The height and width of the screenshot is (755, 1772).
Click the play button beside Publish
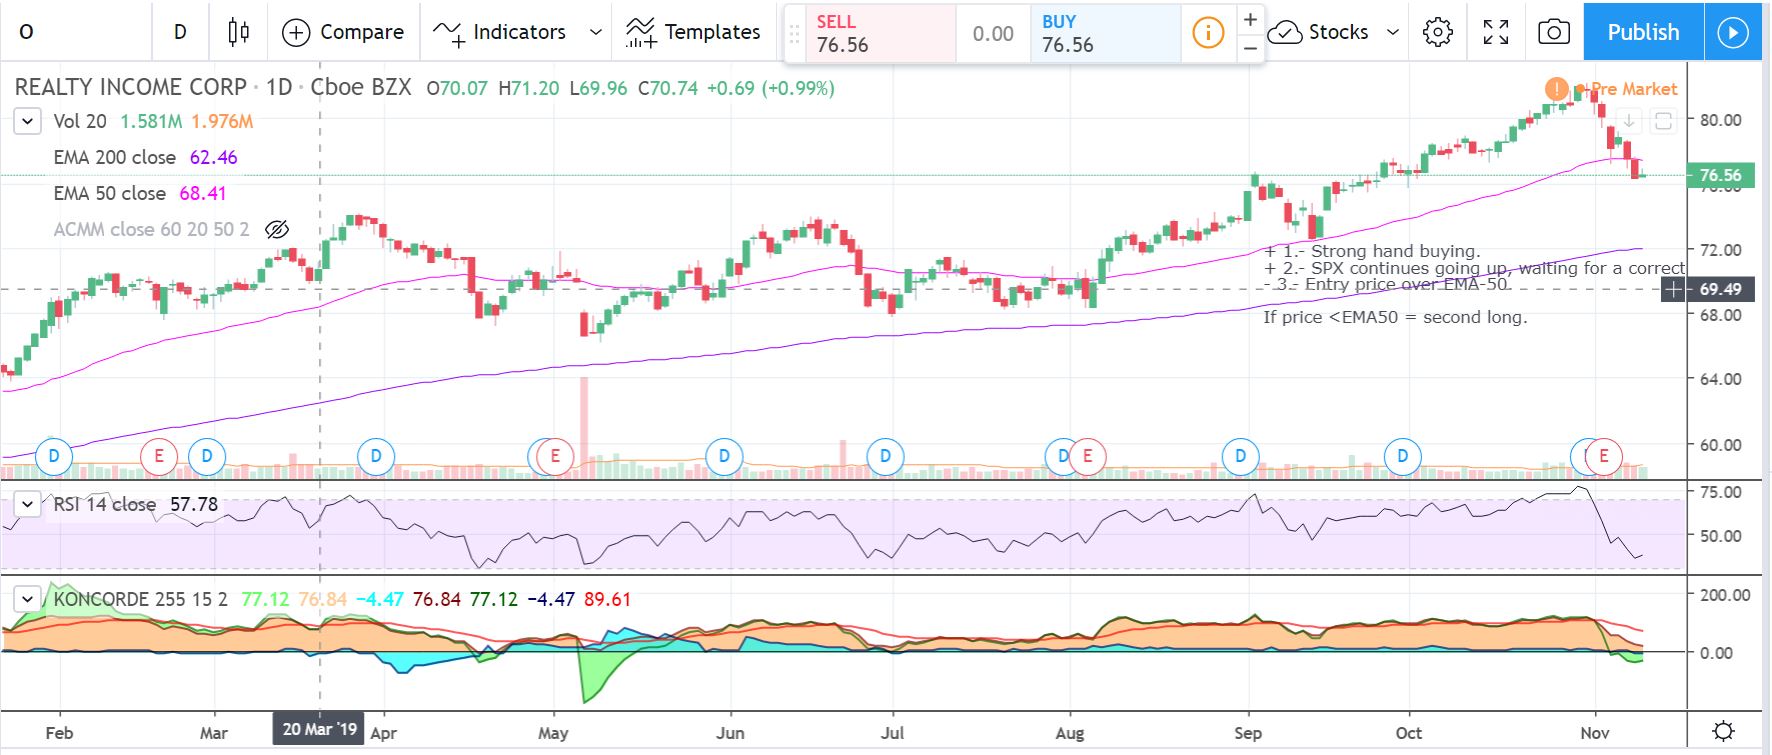point(1733,32)
